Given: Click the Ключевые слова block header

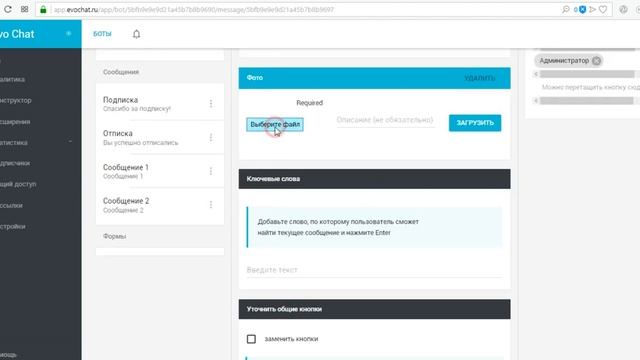Looking at the screenshot, I should 374,179.
